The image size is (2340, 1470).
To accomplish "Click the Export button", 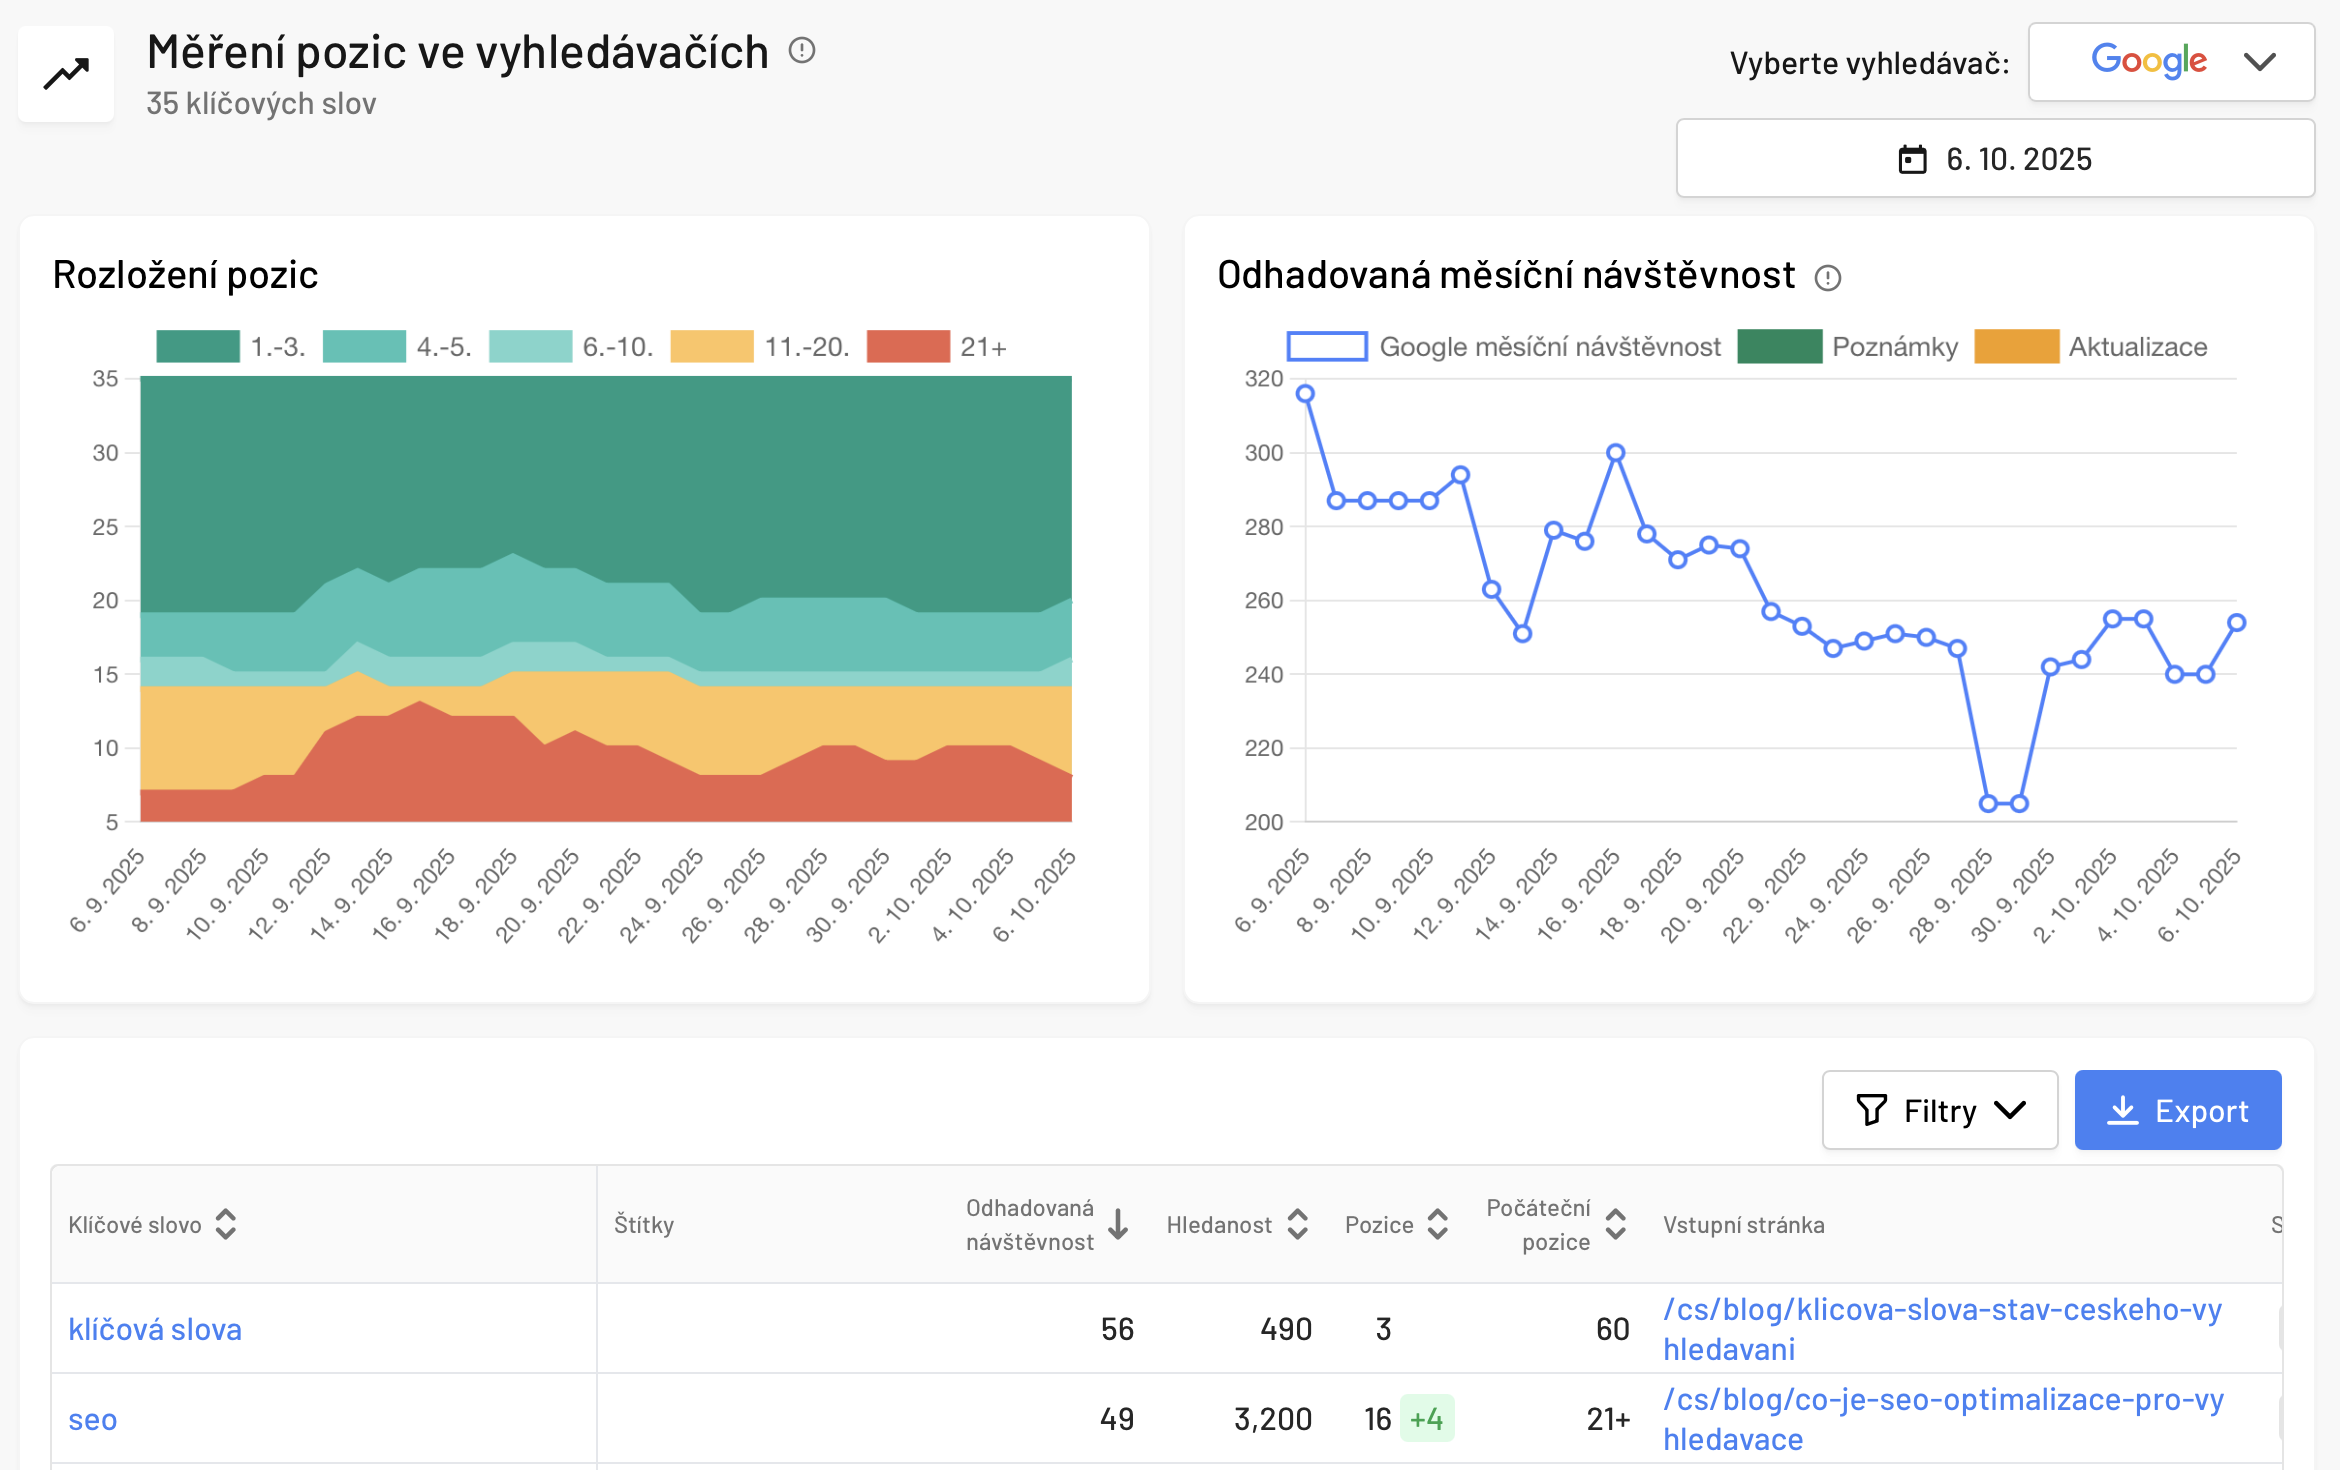I will [x=2177, y=1110].
